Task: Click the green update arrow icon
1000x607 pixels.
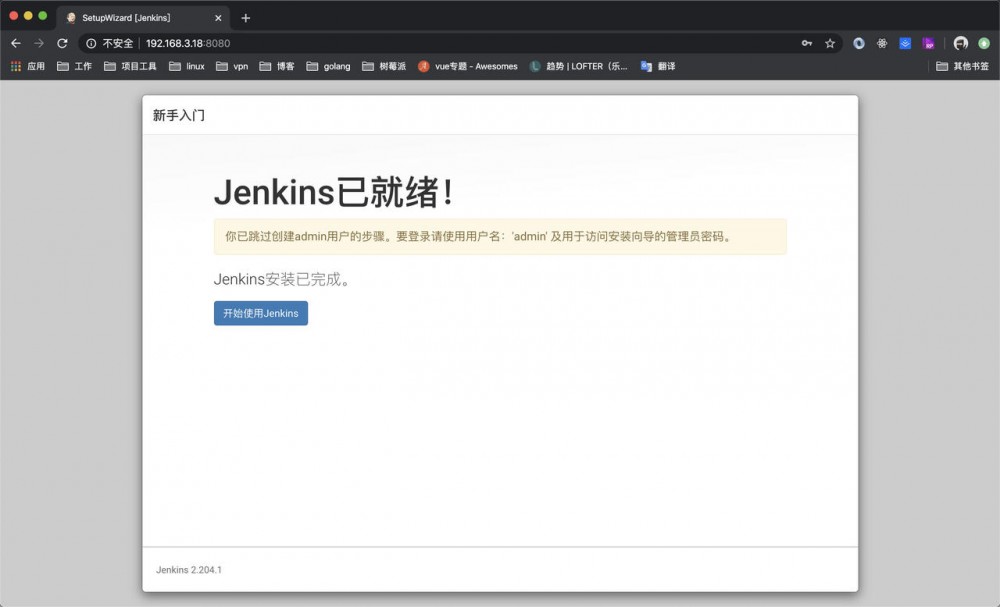Action: click(x=984, y=44)
